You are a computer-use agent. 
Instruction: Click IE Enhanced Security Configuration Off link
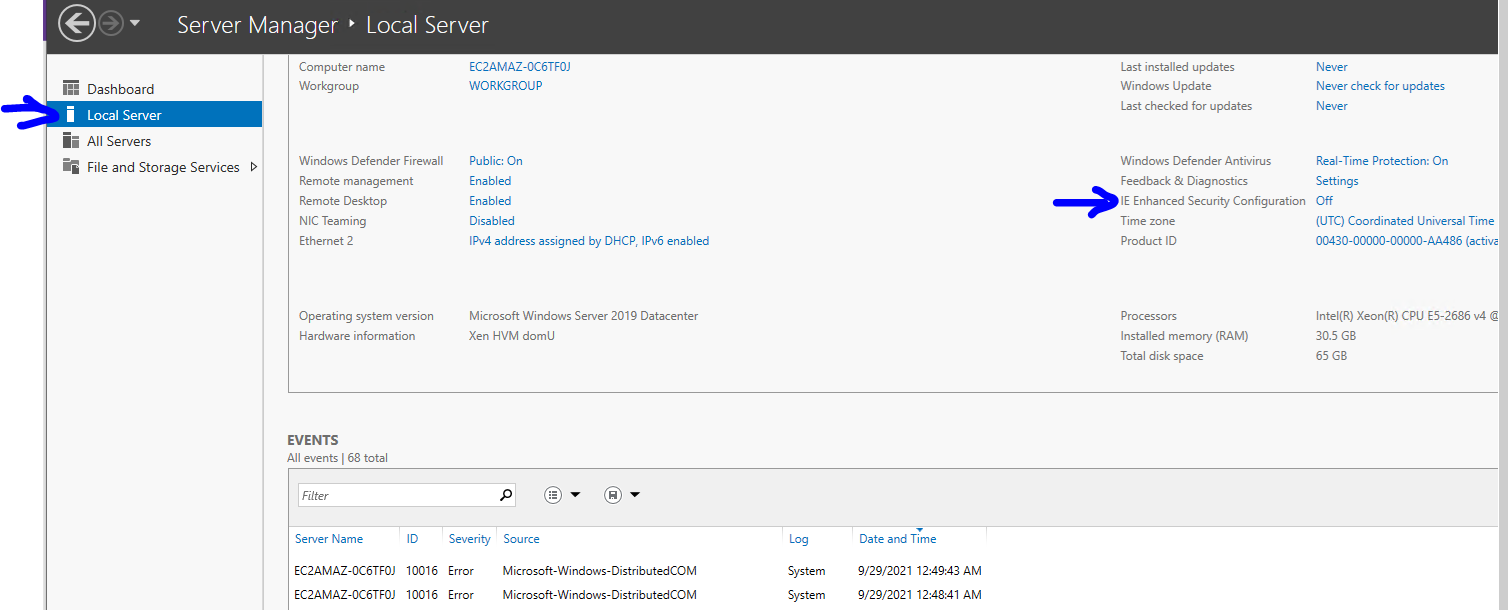click(x=1324, y=201)
